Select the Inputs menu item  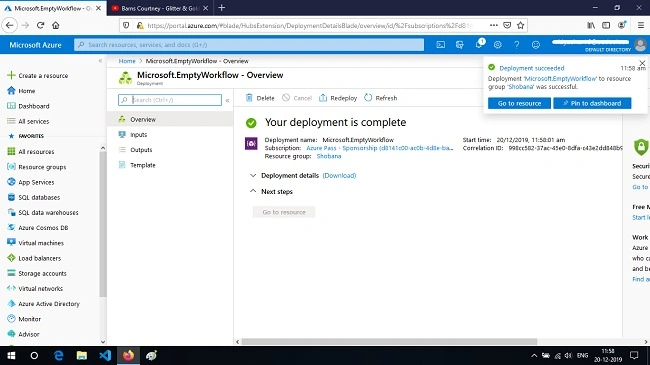click(170, 134)
